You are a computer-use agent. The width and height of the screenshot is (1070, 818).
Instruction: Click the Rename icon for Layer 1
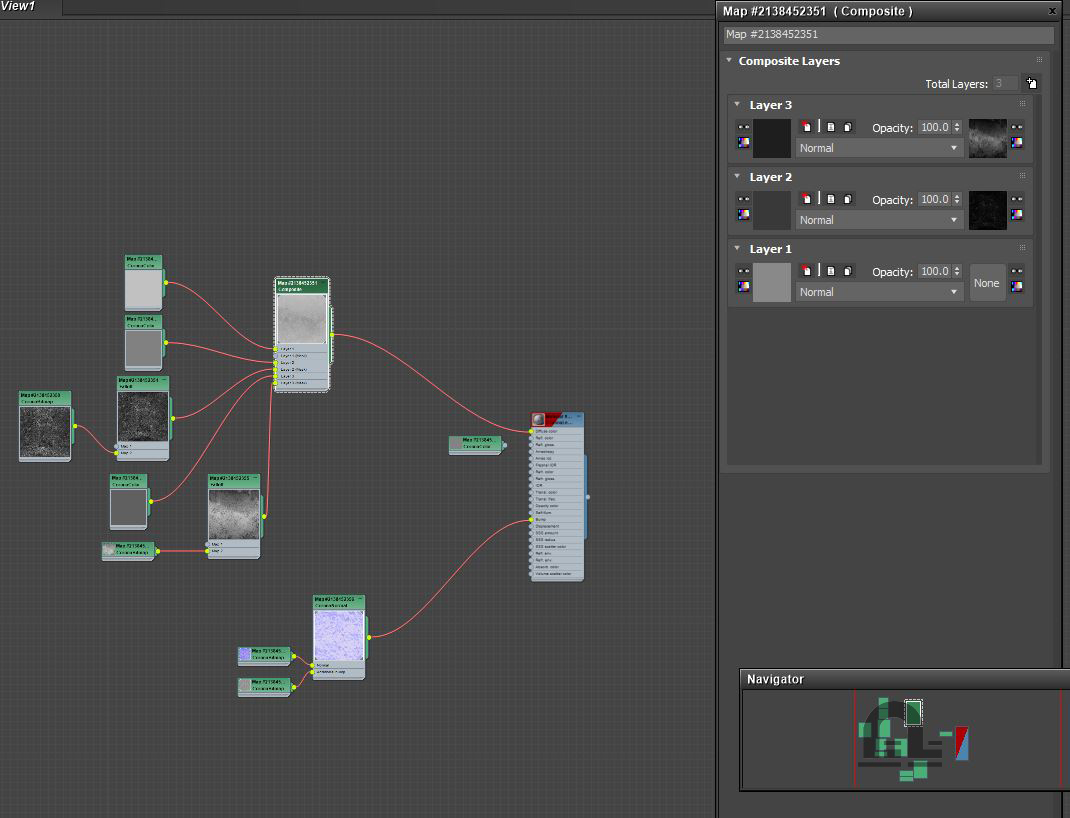pos(830,271)
